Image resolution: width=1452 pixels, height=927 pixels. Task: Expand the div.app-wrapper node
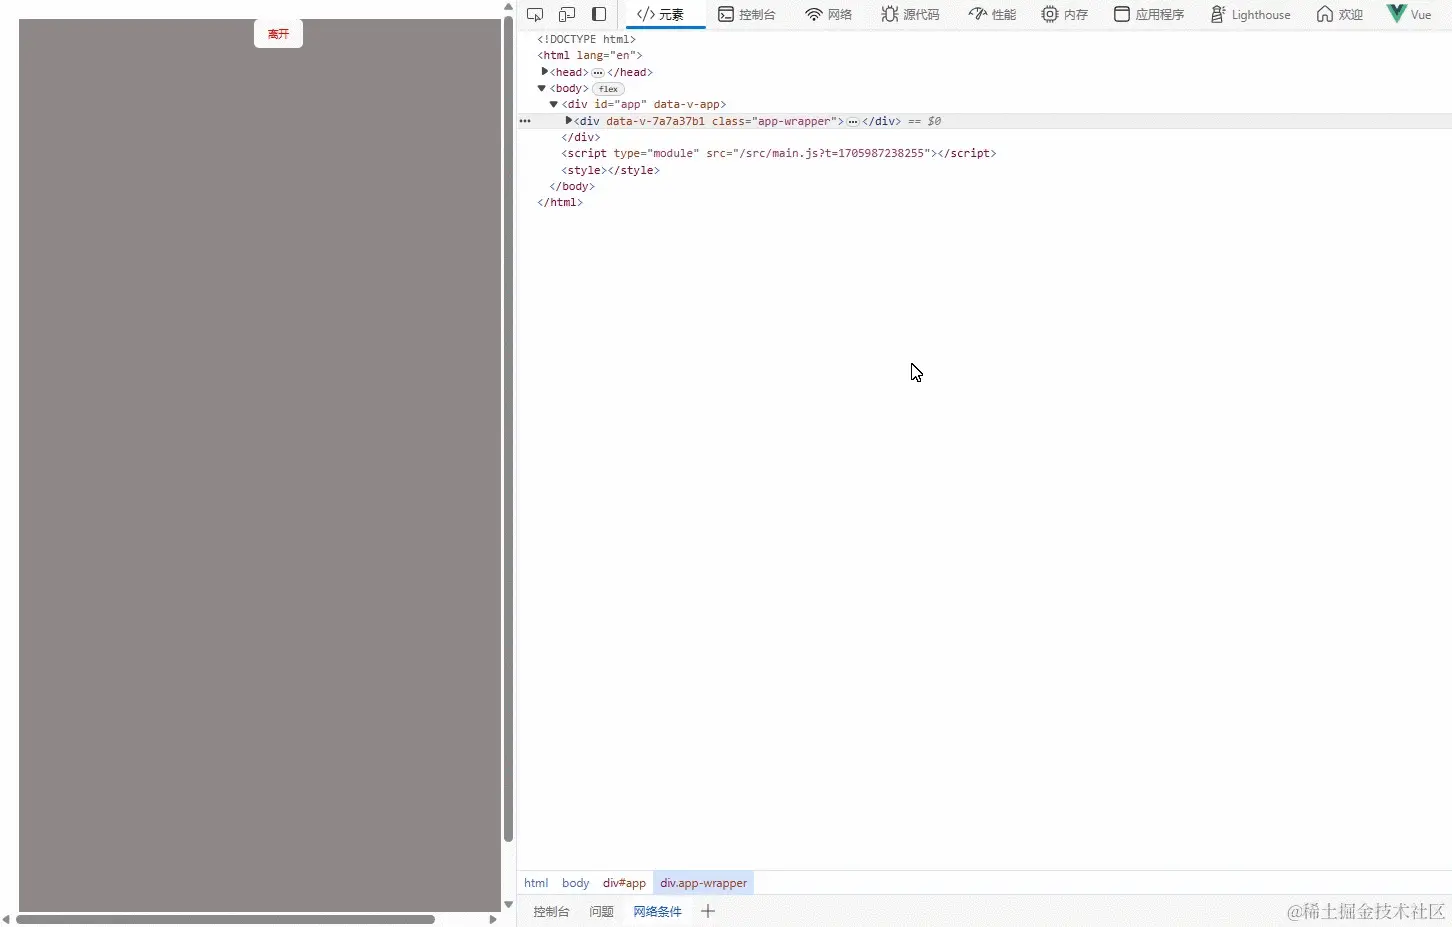click(569, 121)
